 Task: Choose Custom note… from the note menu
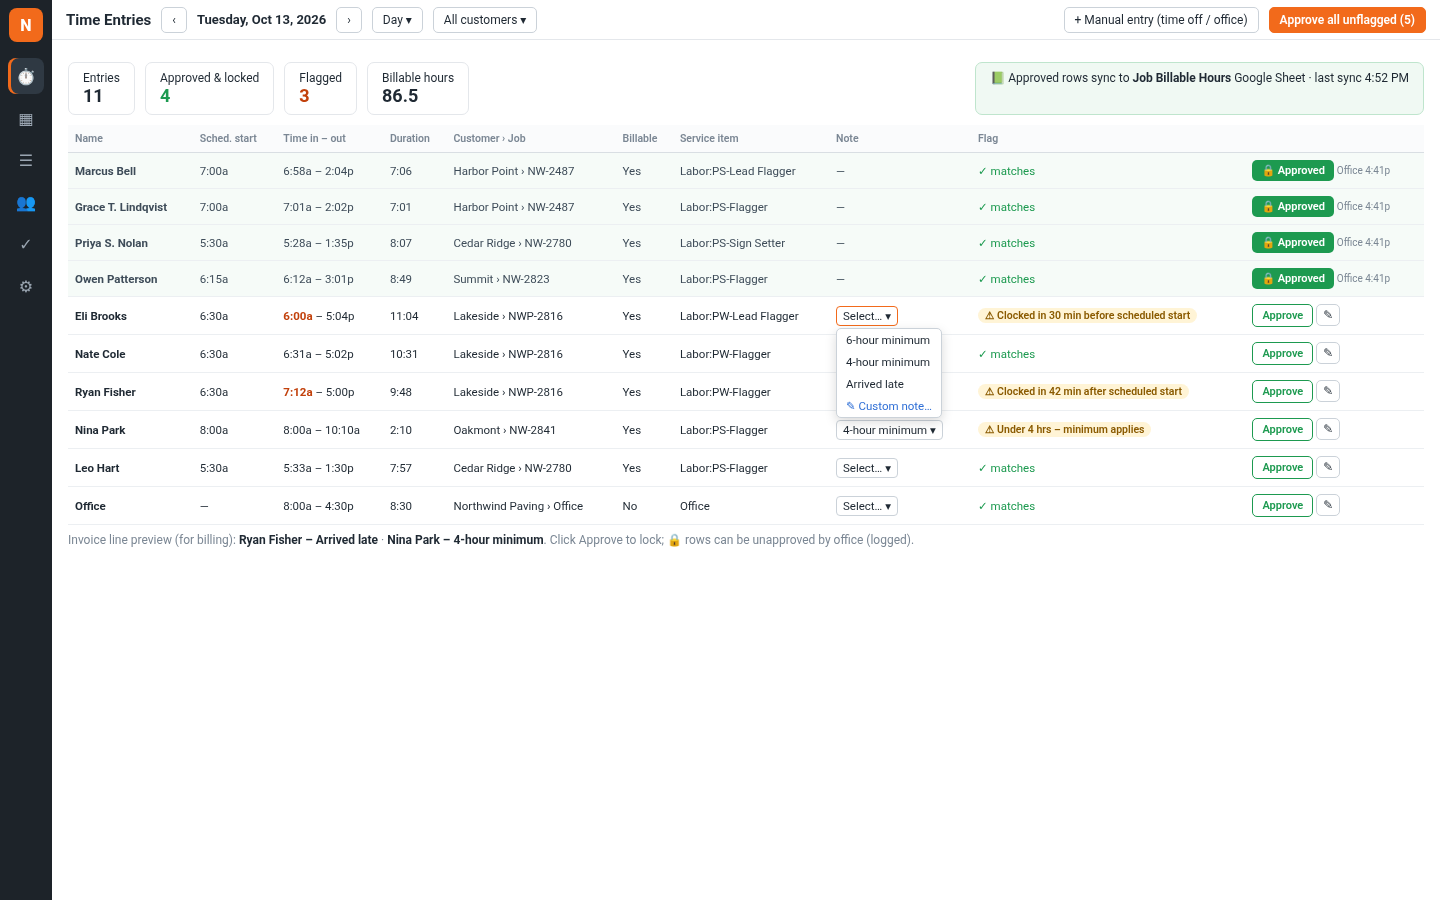[888, 406]
